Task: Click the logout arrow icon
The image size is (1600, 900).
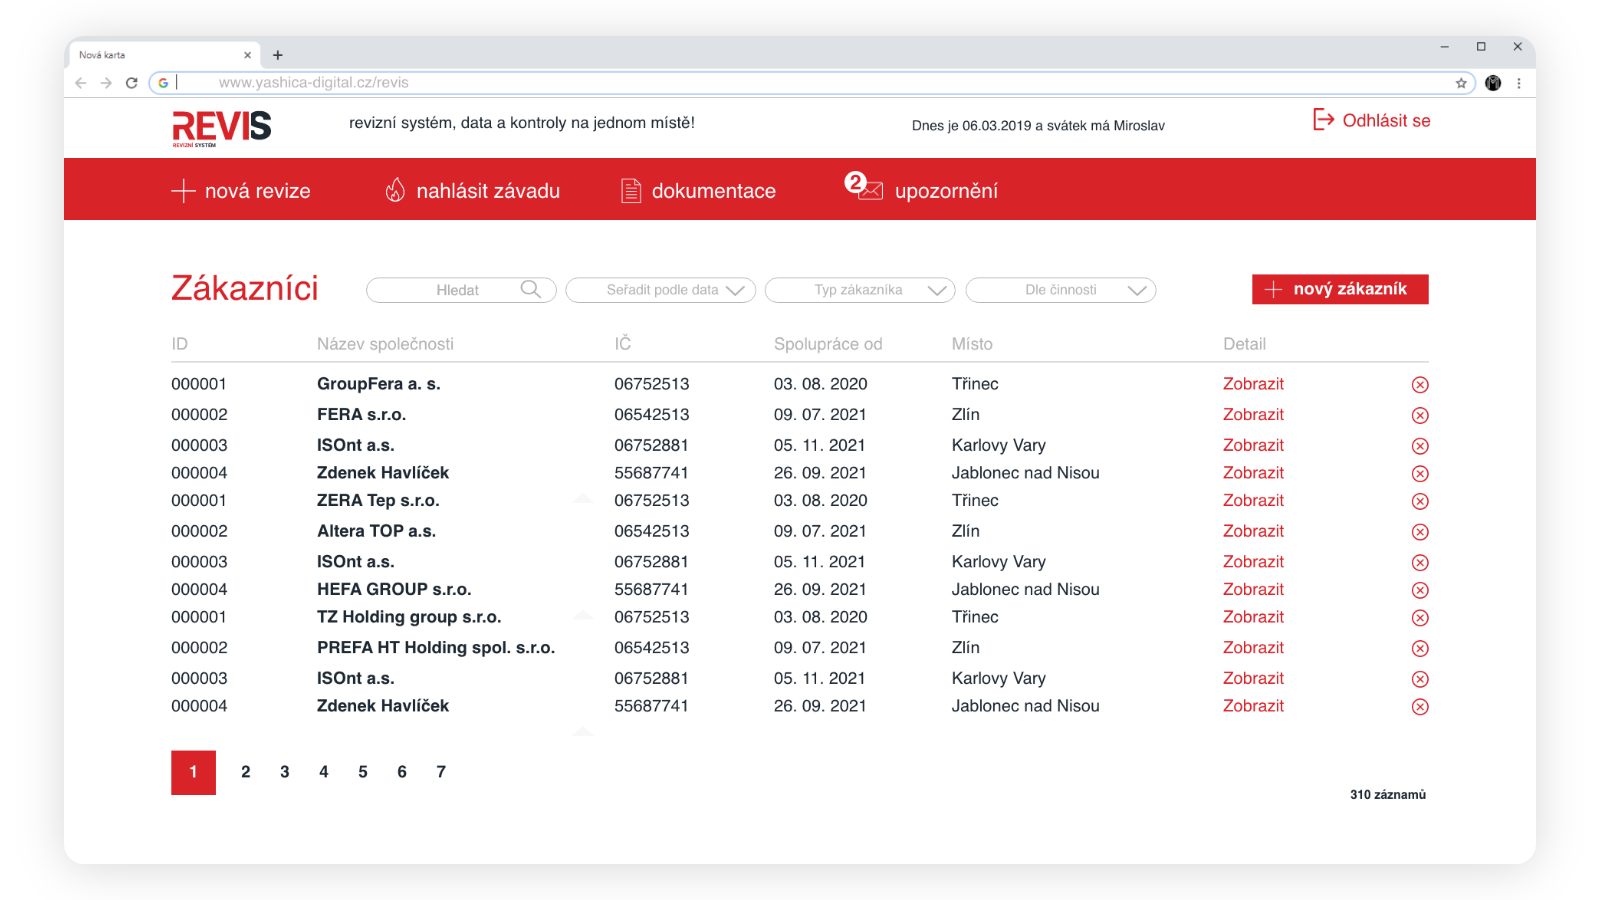Action: (x=1323, y=120)
